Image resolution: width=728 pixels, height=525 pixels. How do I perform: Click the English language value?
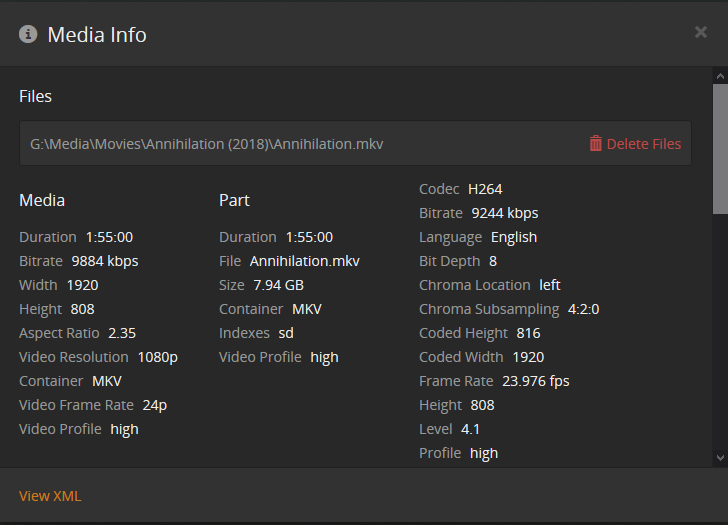point(514,237)
